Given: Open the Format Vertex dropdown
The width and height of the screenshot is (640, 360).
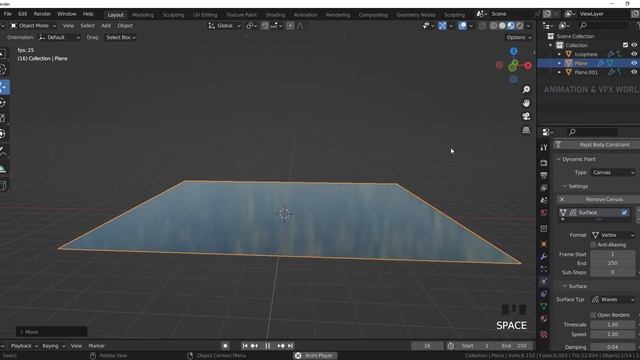Looking at the screenshot, I should 613,235.
